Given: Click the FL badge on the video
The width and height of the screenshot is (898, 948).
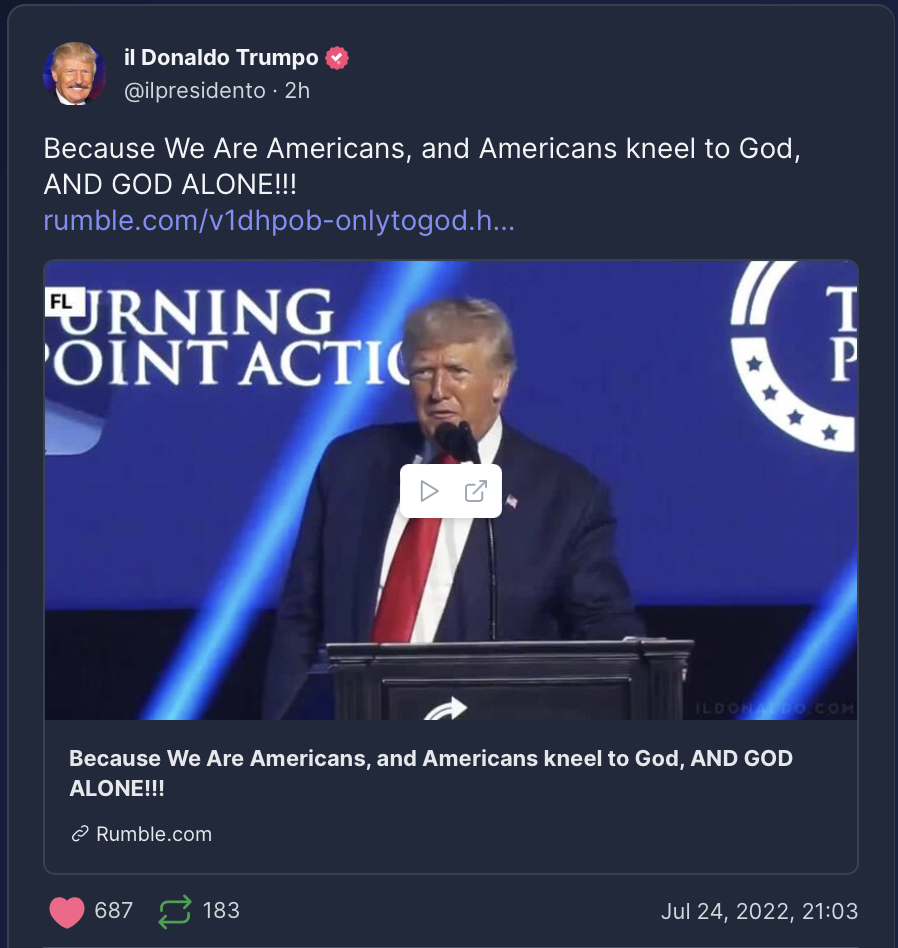Looking at the screenshot, I should click(62, 301).
